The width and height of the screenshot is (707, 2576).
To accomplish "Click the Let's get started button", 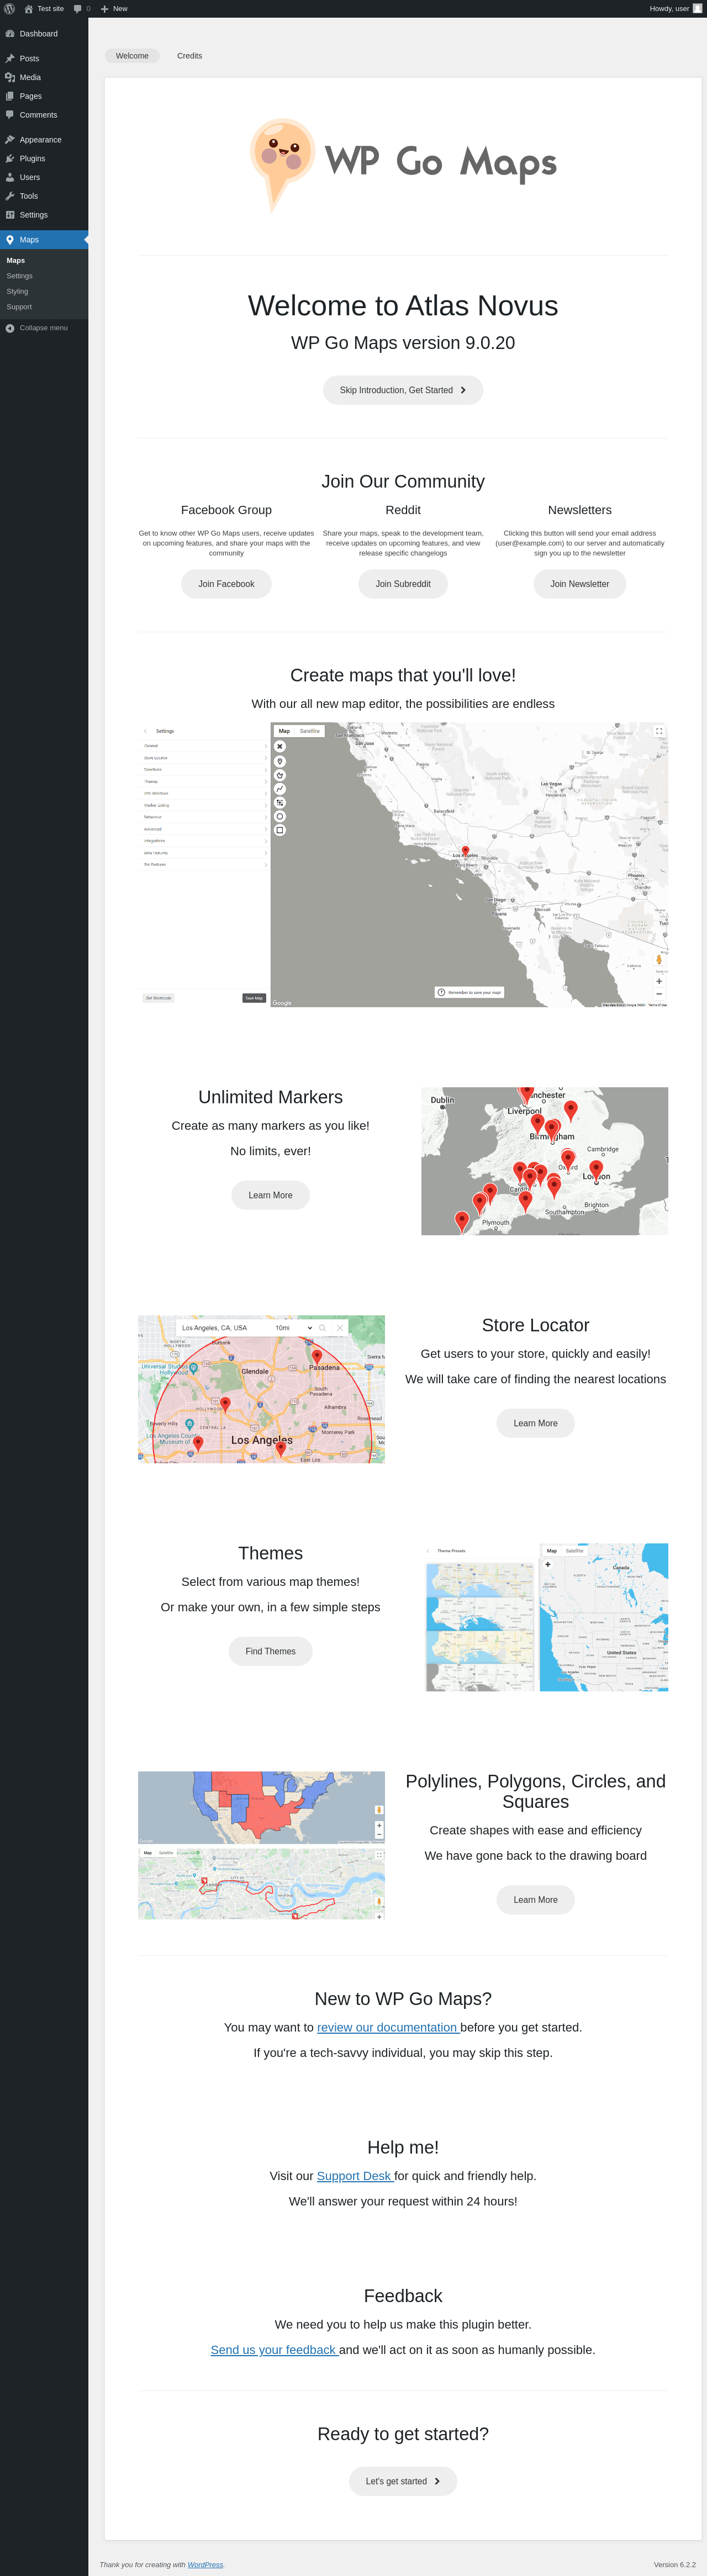I will (403, 2481).
